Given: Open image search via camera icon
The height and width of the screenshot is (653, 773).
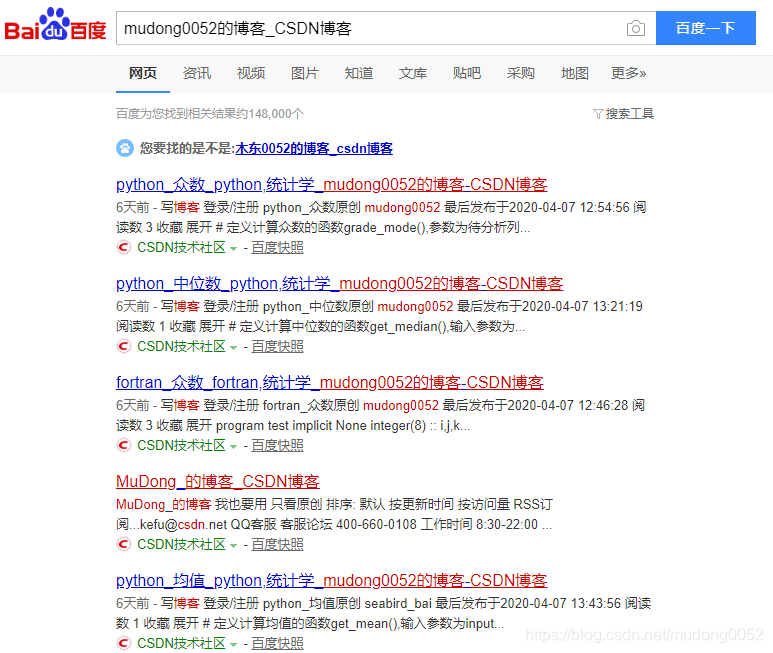Looking at the screenshot, I should 635,29.
